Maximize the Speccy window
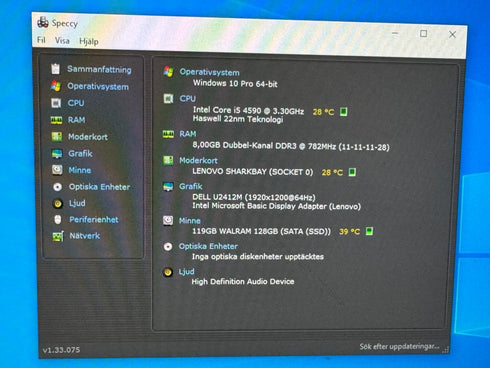The width and height of the screenshot is (490, 368). pos(423,33)
